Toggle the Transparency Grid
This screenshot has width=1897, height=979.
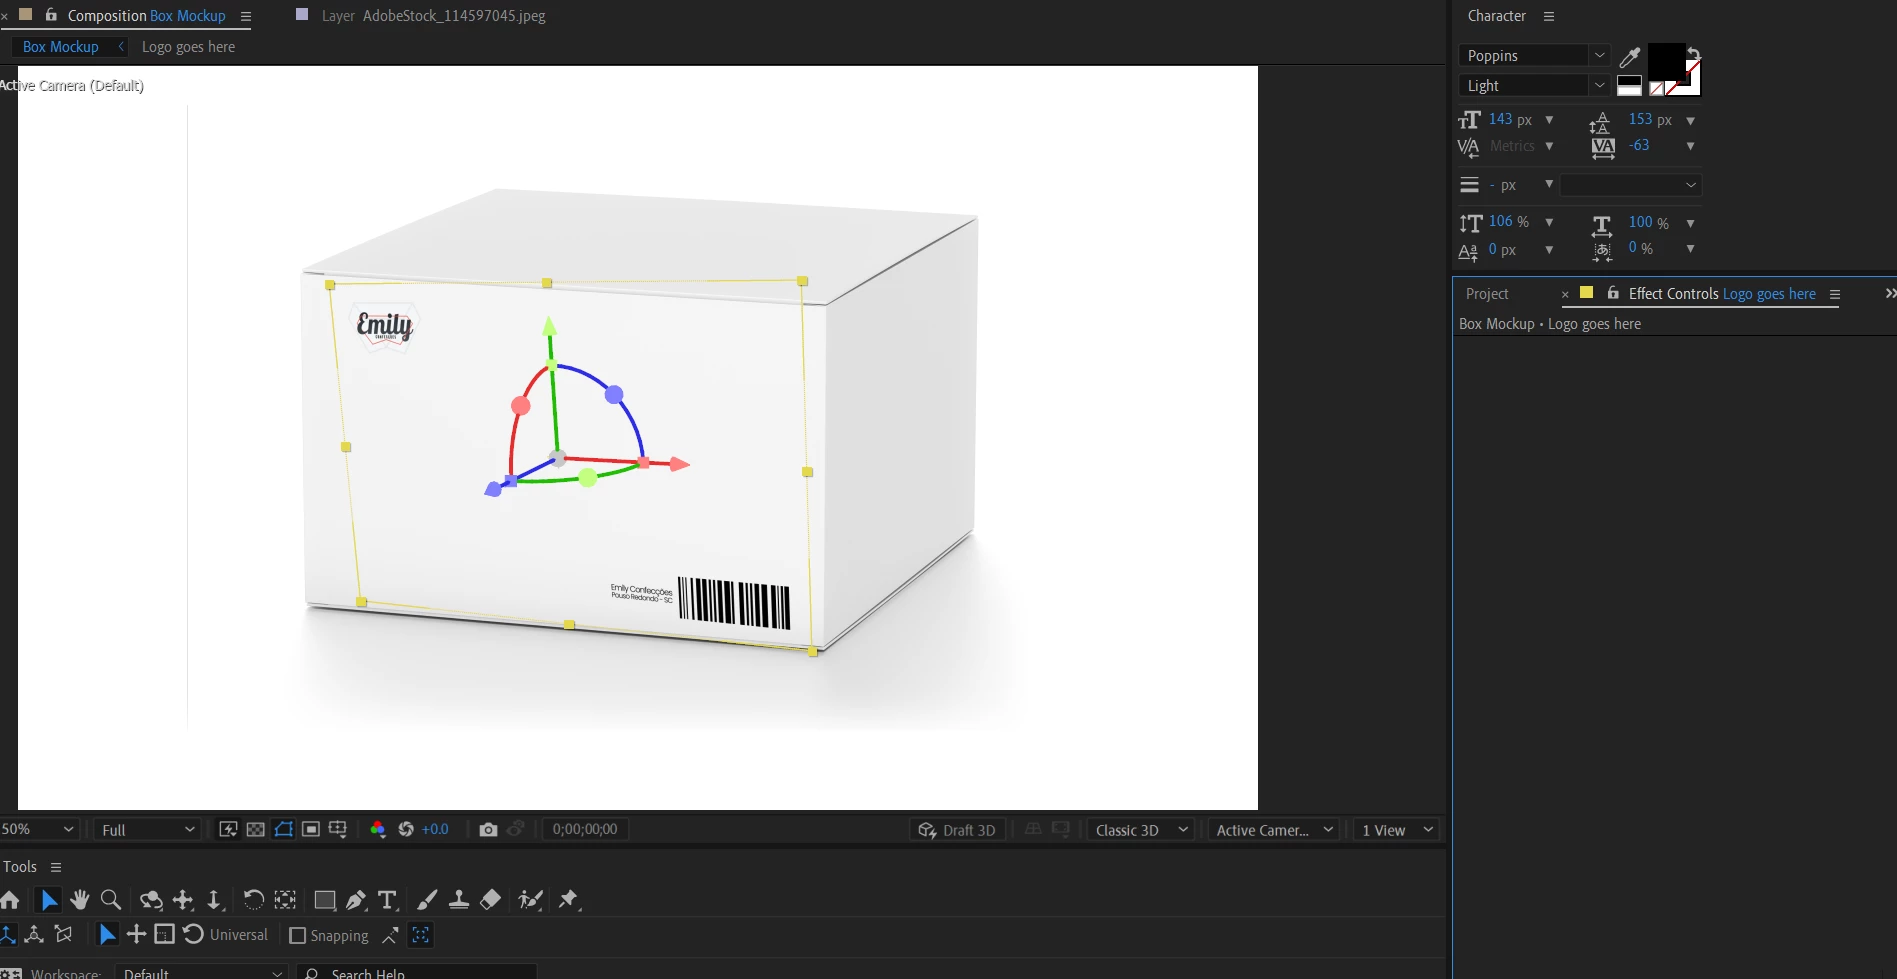coord(256,830)
